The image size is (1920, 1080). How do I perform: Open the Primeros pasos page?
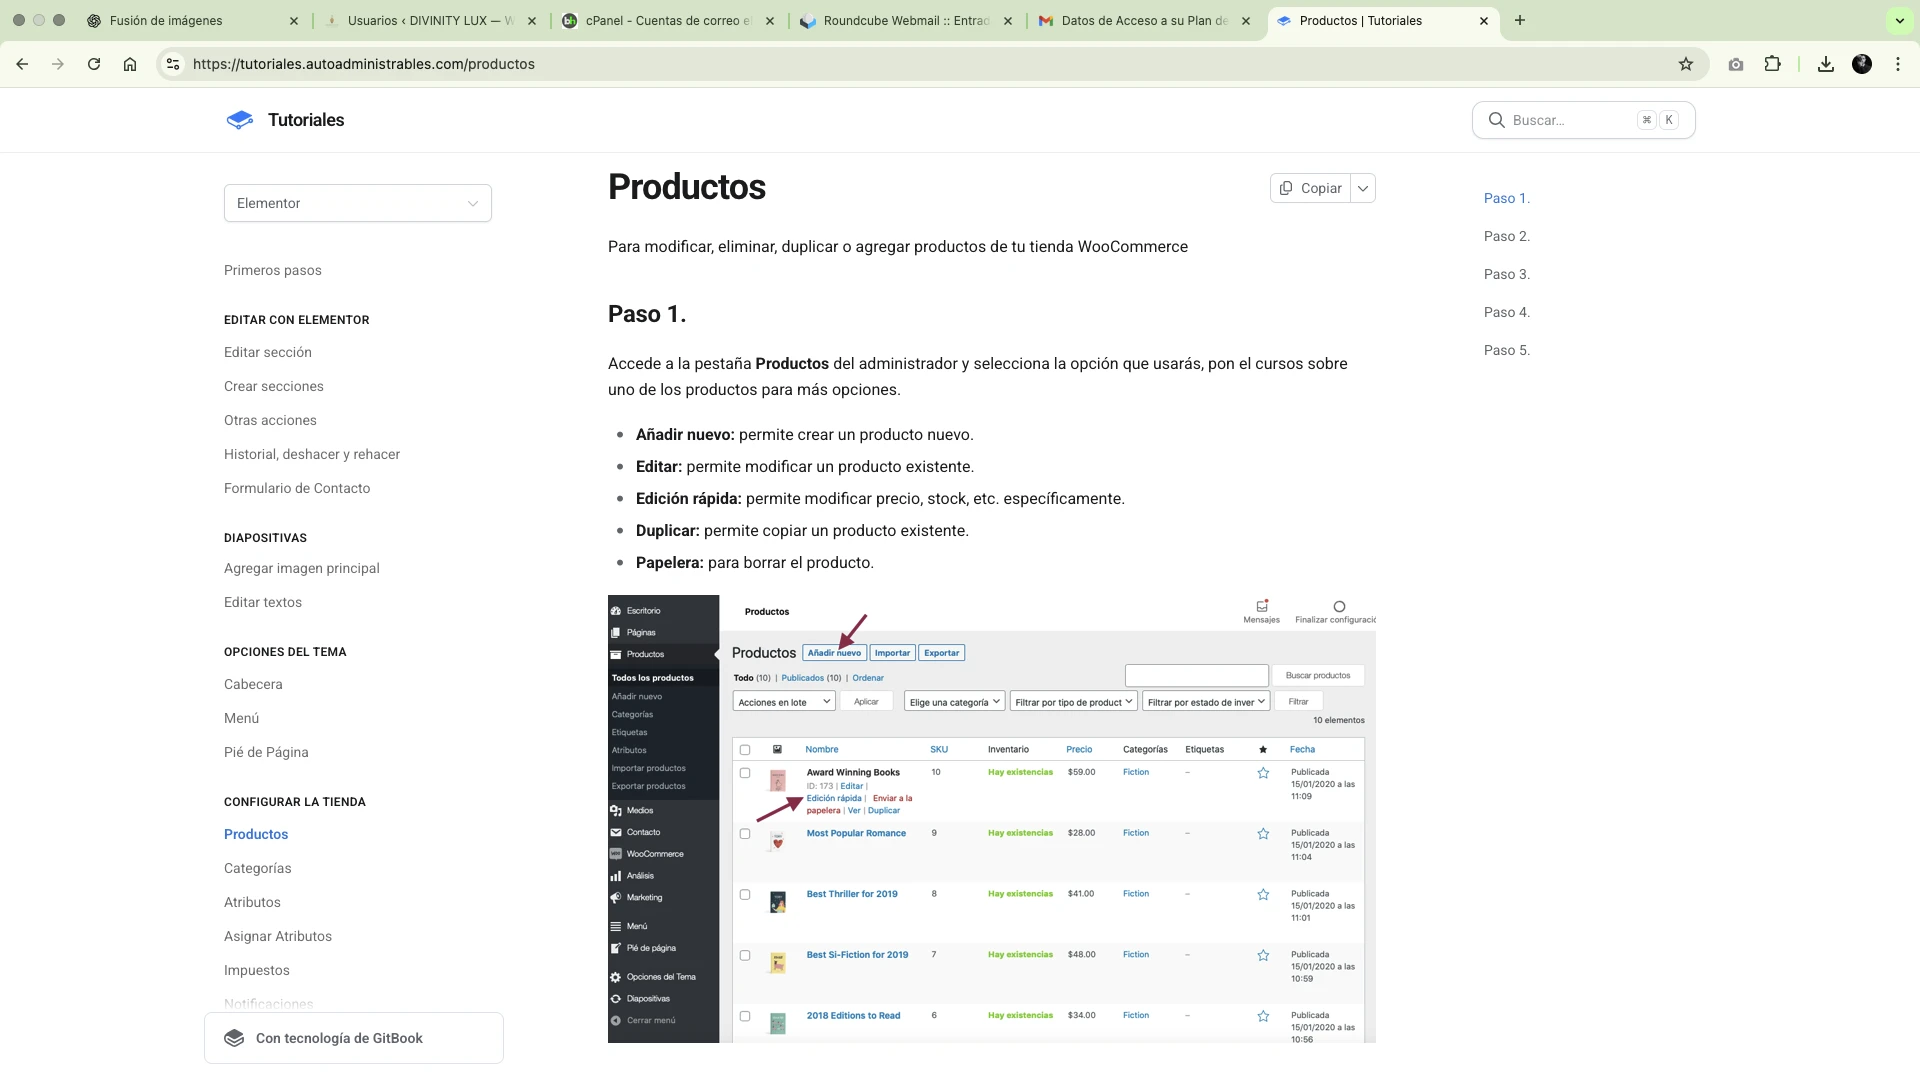pos(273,270)
